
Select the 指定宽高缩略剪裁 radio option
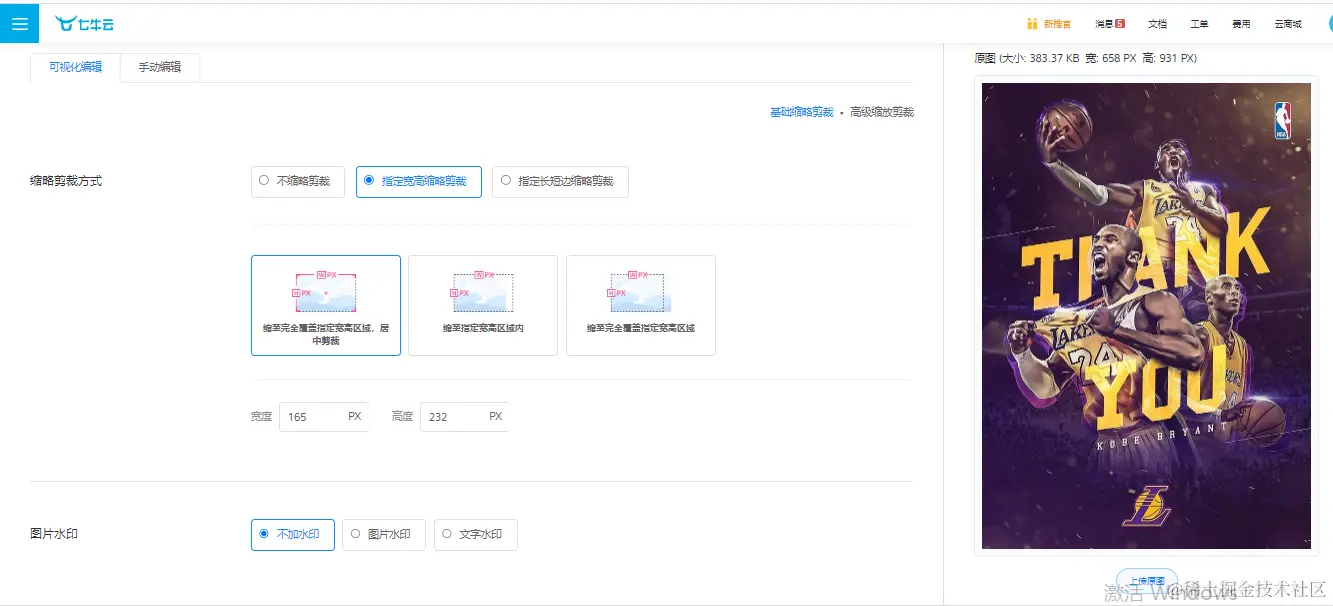[x=419, y=181]
